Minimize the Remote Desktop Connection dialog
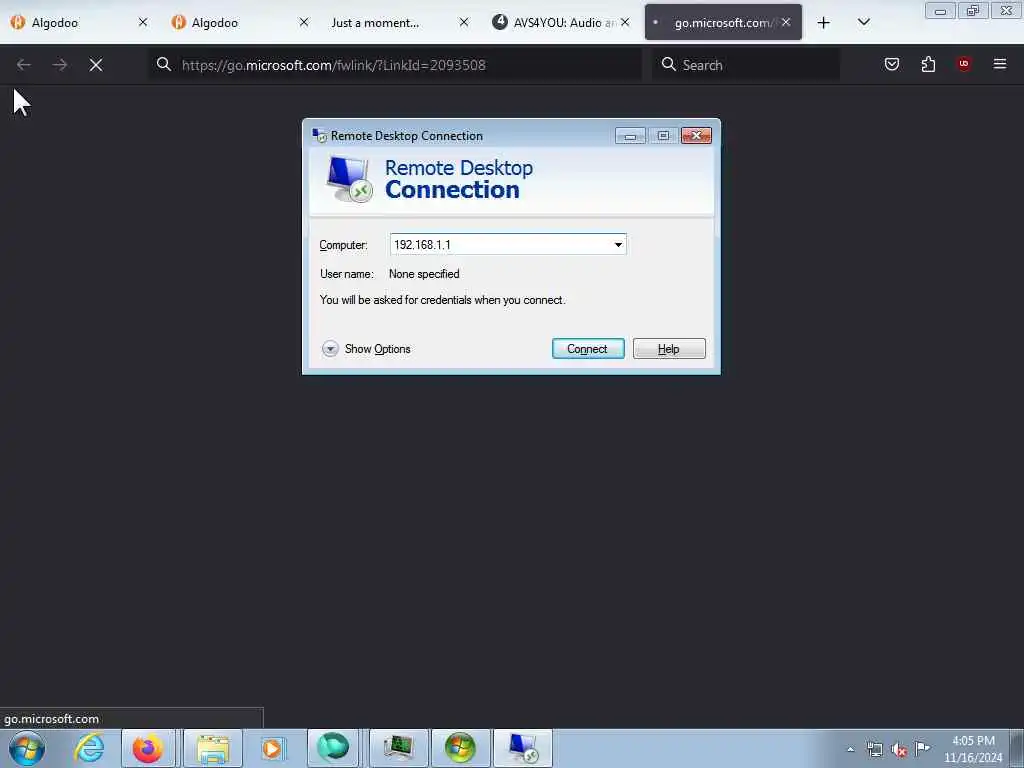Screen dimensions: 1024x768 [x=630, y=135]
